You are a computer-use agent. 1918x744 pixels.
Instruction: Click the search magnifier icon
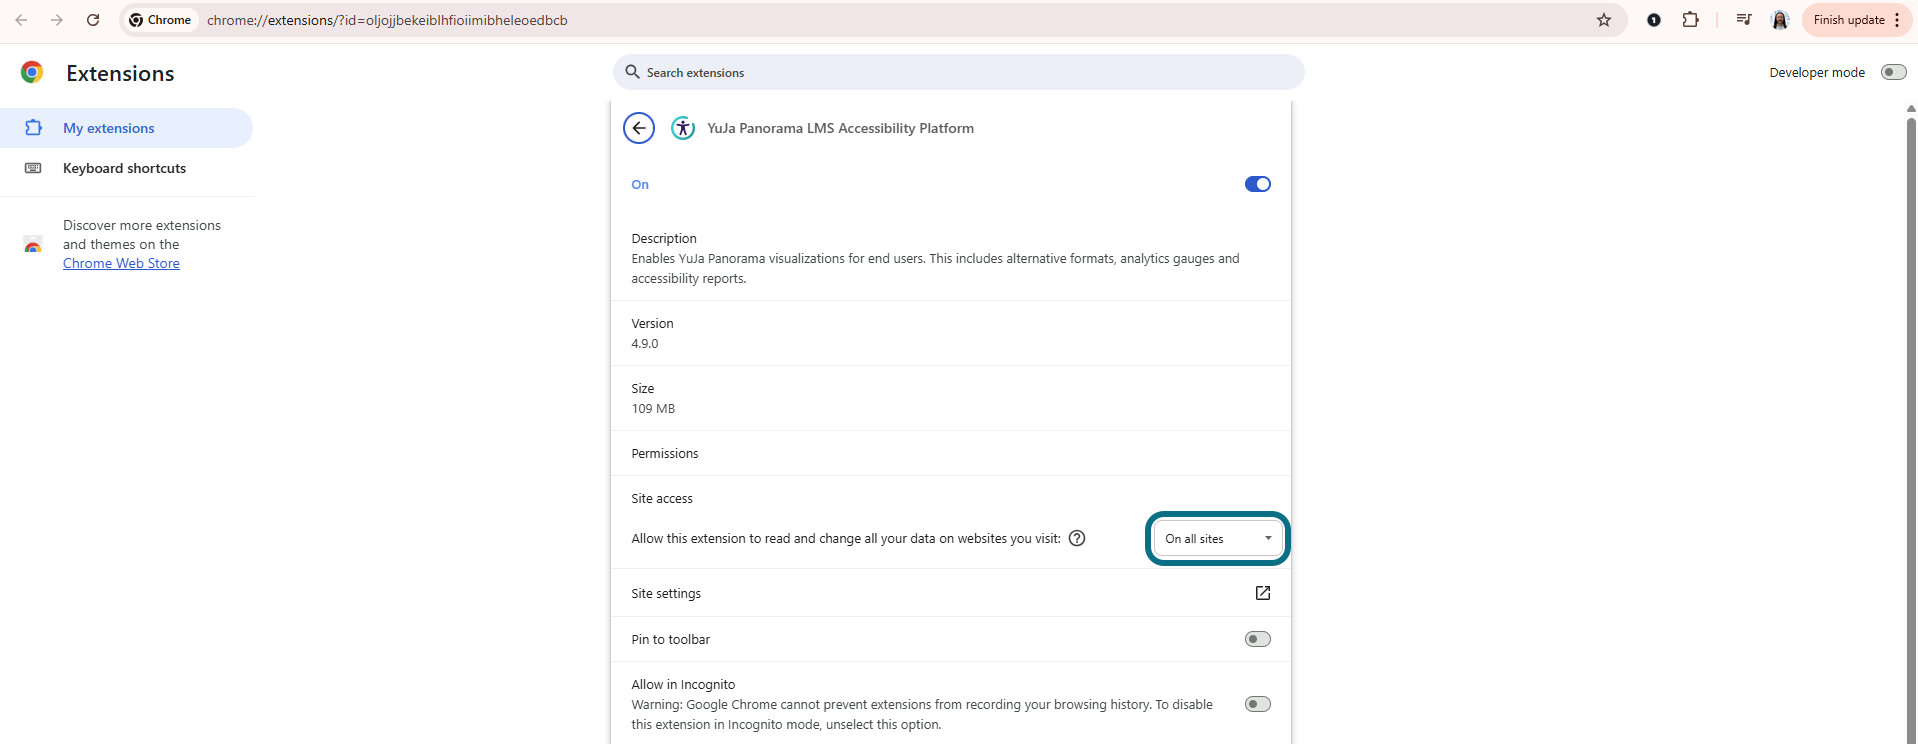click(x=632, y=72)
